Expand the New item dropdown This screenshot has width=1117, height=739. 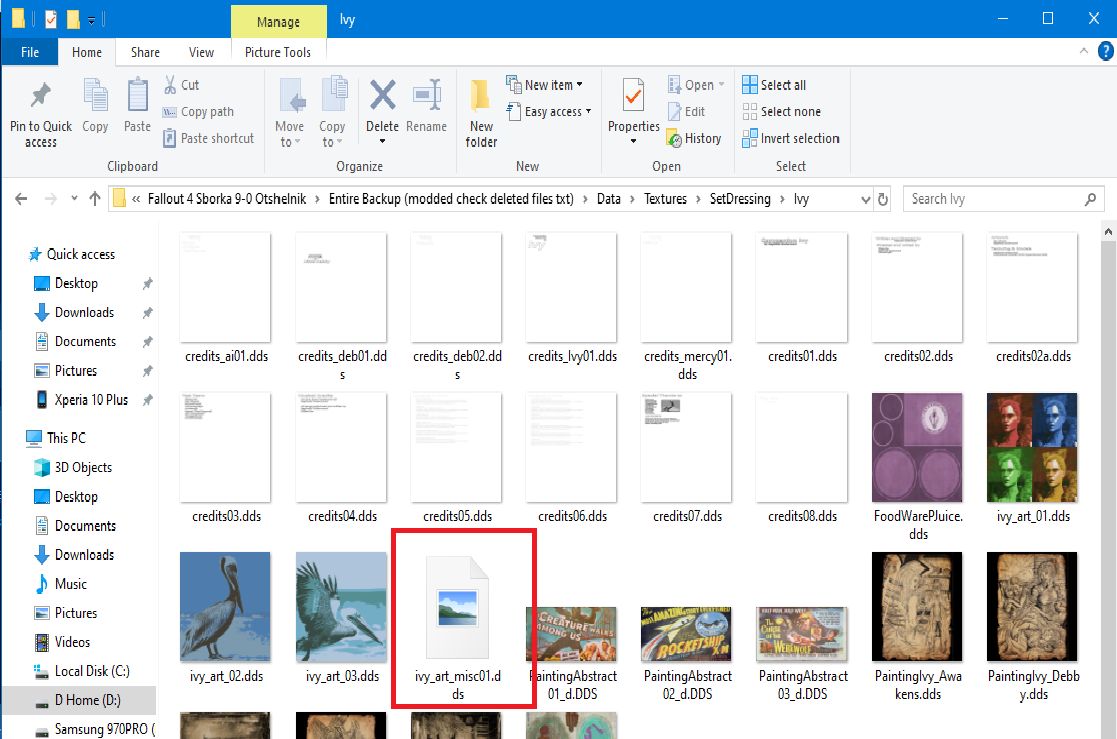tap(579, 85)
